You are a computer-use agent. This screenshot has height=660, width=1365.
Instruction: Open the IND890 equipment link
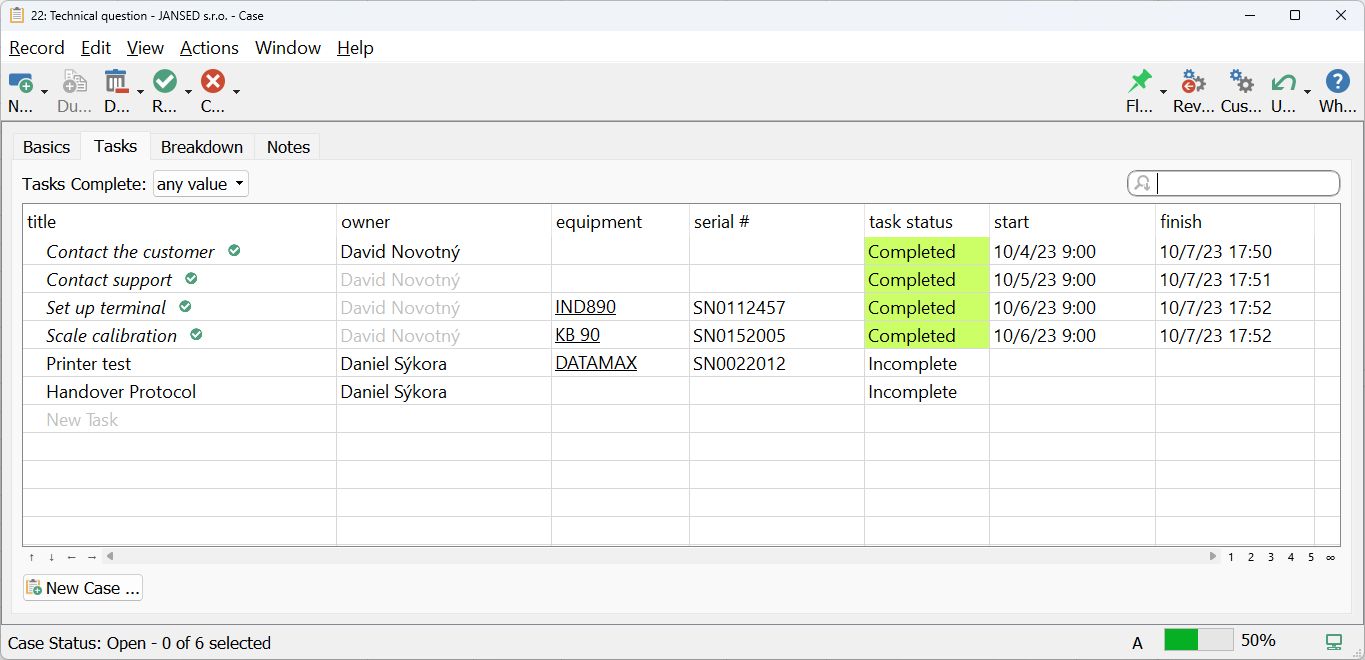pos(585,307)
